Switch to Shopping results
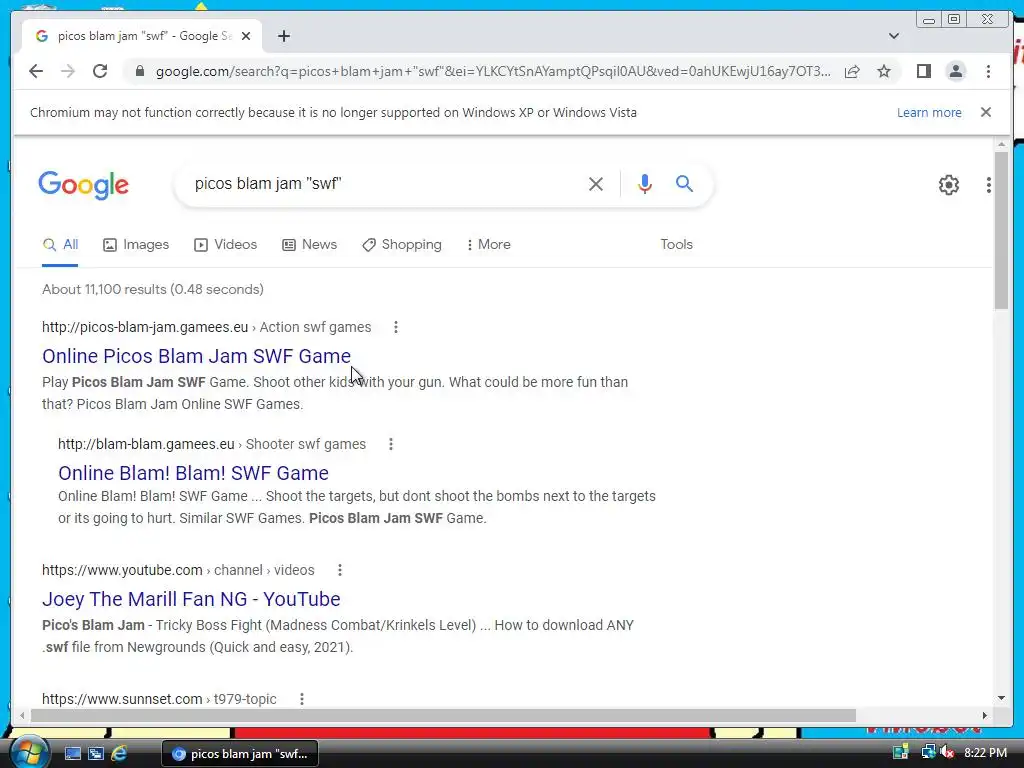1024x768 pixels. tap(402, 245)
